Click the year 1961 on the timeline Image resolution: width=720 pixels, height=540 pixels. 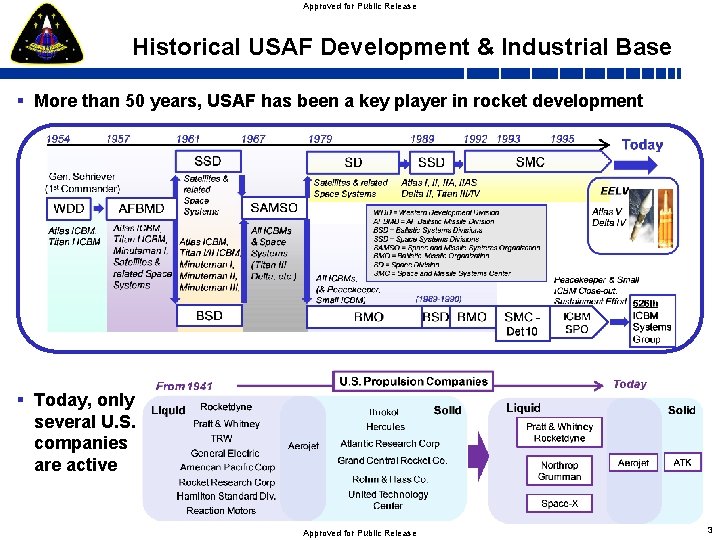[x=188, y=139]
